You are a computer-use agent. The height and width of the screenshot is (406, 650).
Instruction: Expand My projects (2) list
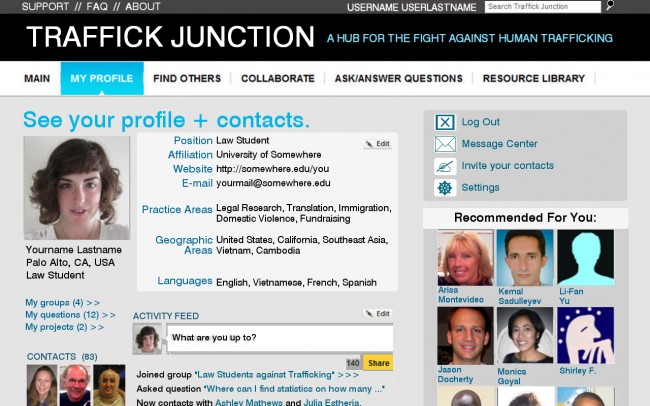pyautogui.click(x=64, y=327)
